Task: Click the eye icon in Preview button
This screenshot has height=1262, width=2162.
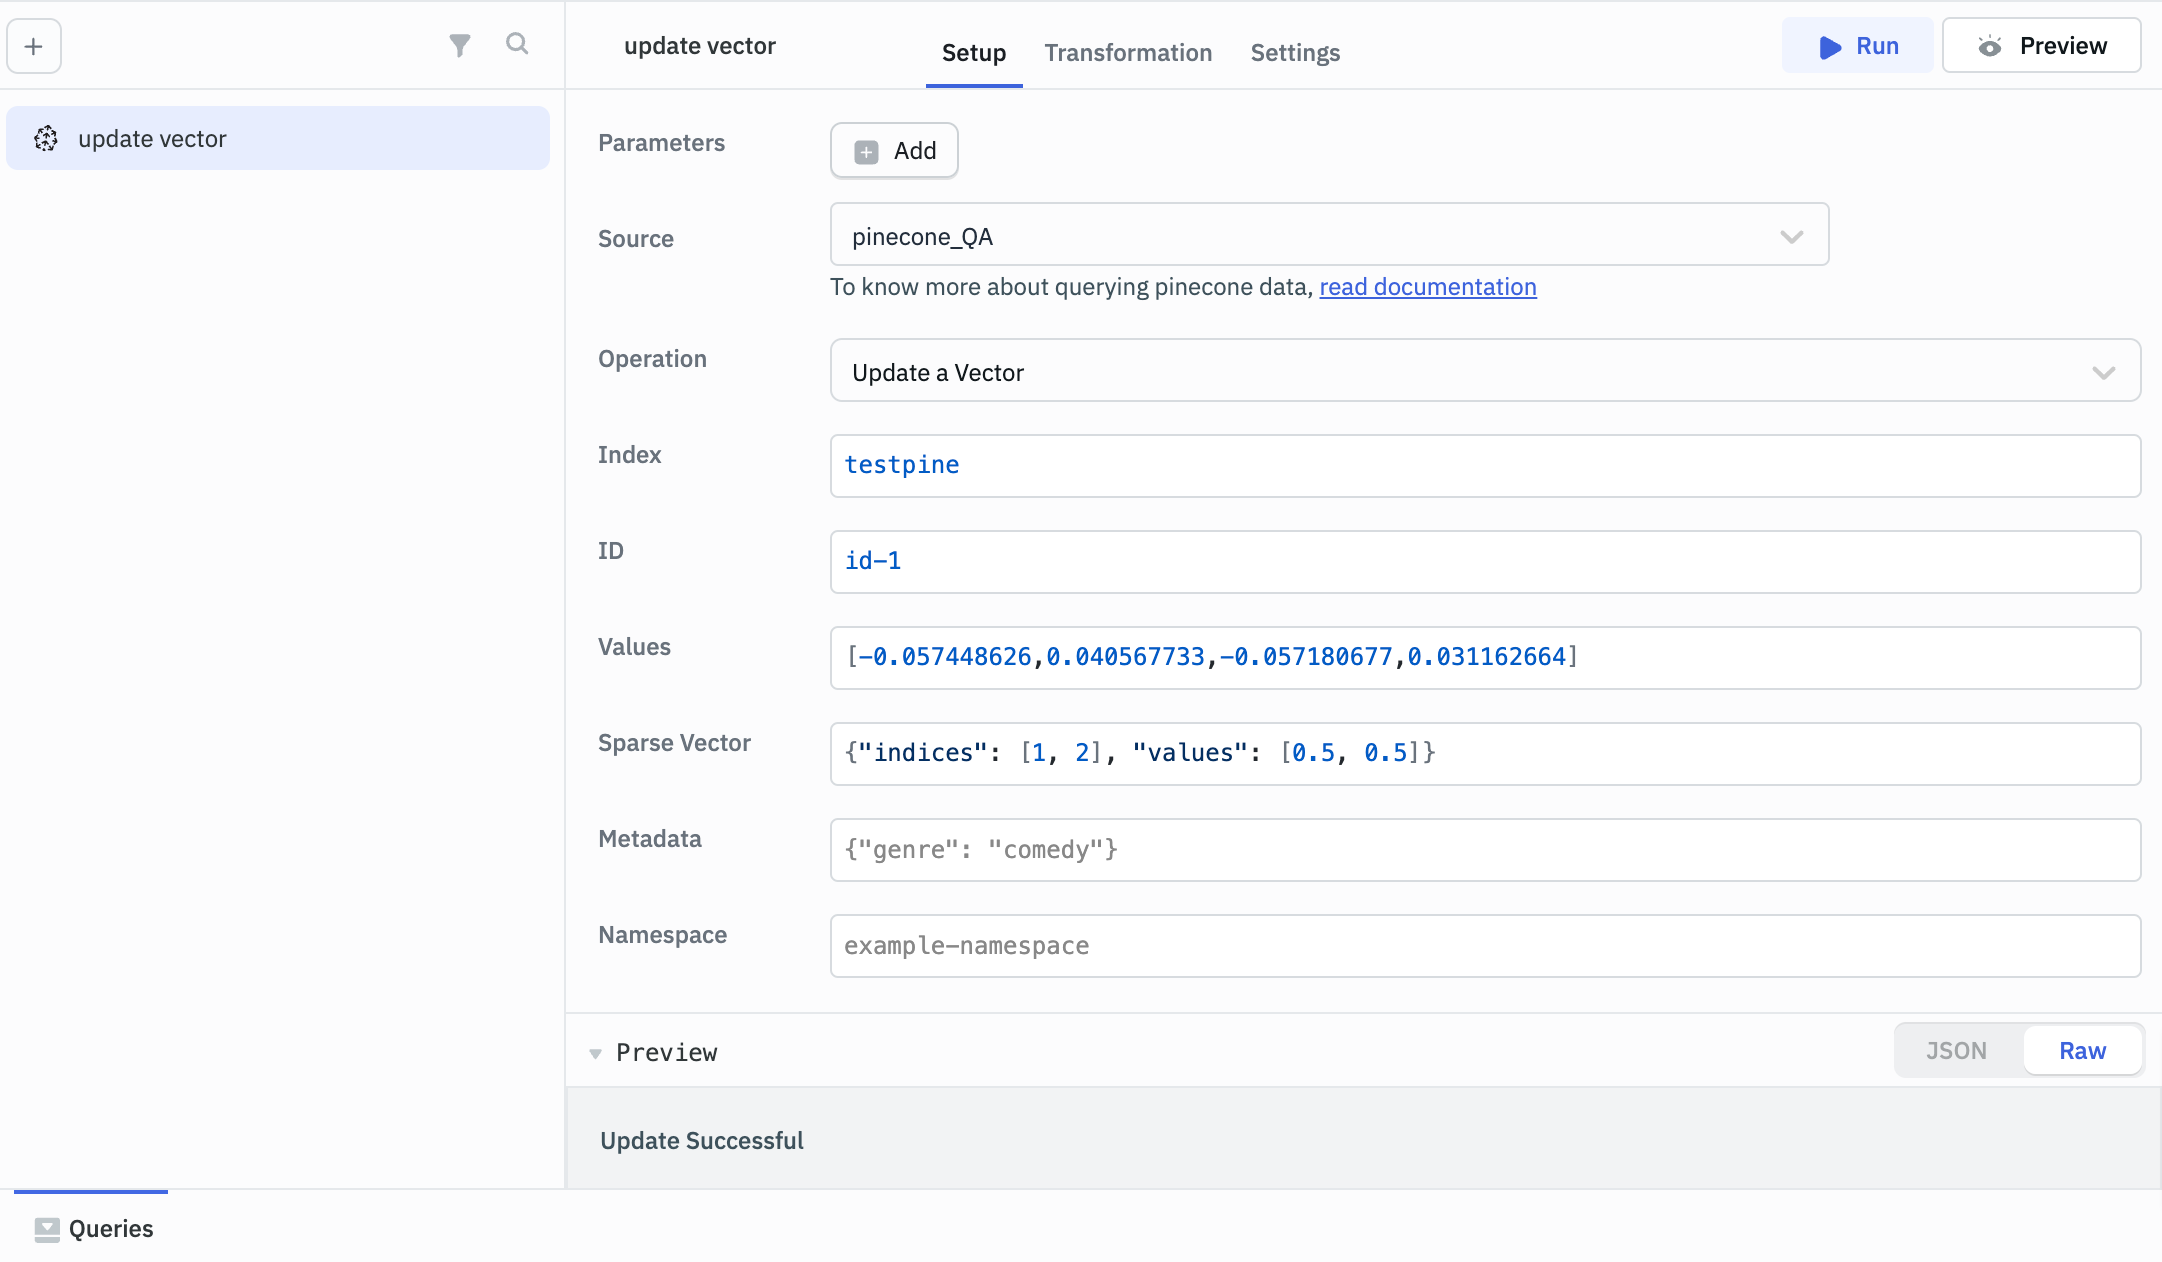Action: 1990,46
